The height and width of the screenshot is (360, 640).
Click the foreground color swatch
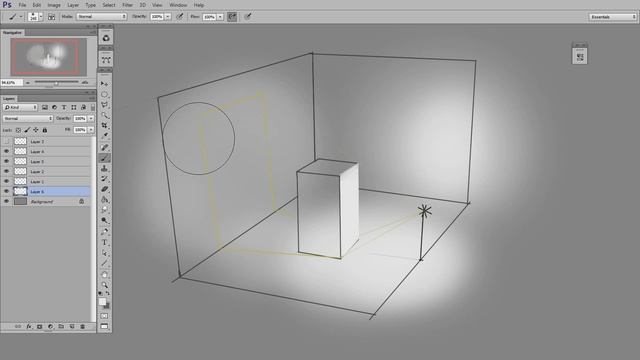pos(102,302)
